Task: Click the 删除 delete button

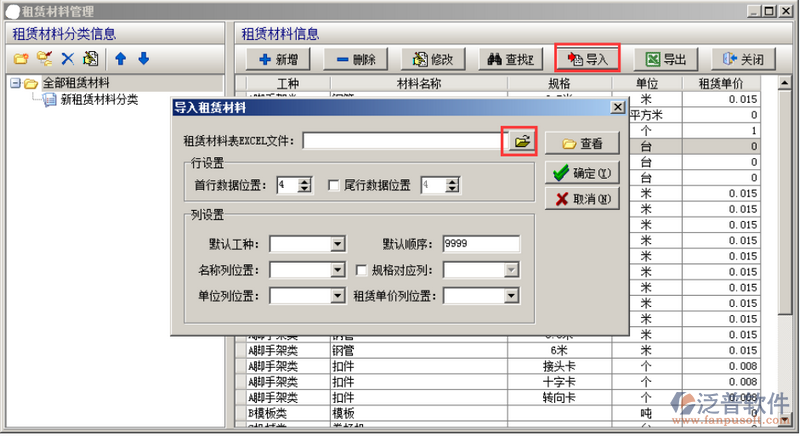Action: (356, 60)
